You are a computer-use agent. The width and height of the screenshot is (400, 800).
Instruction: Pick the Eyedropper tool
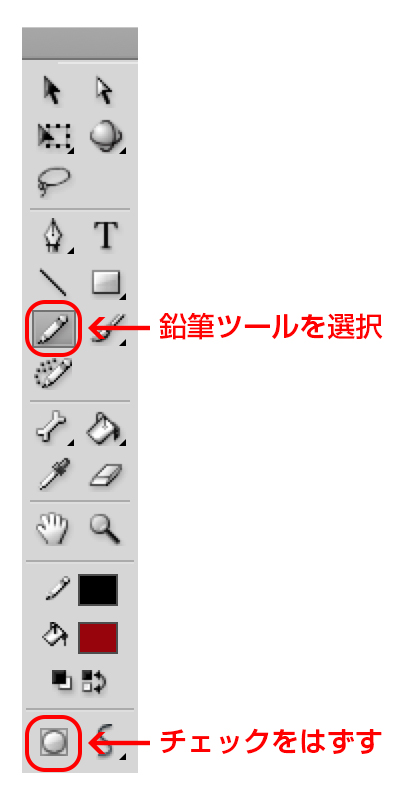[x=53, y=473]
